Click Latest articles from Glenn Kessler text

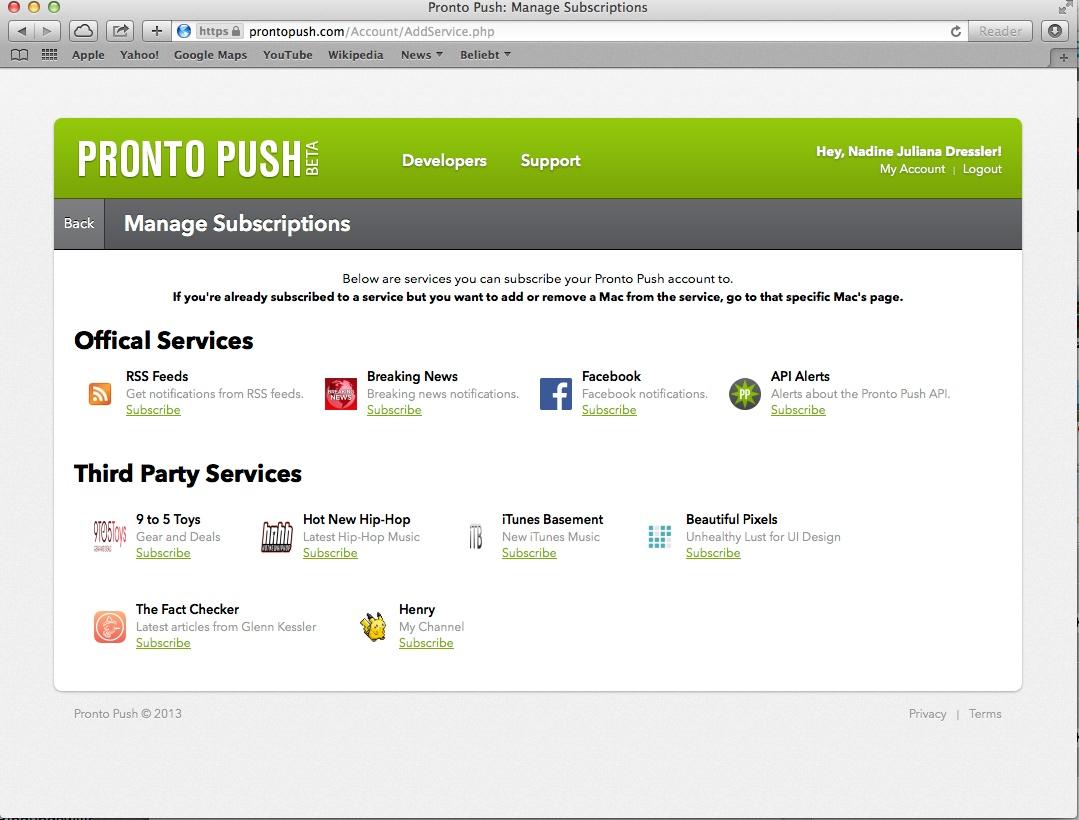pos(226,627)
